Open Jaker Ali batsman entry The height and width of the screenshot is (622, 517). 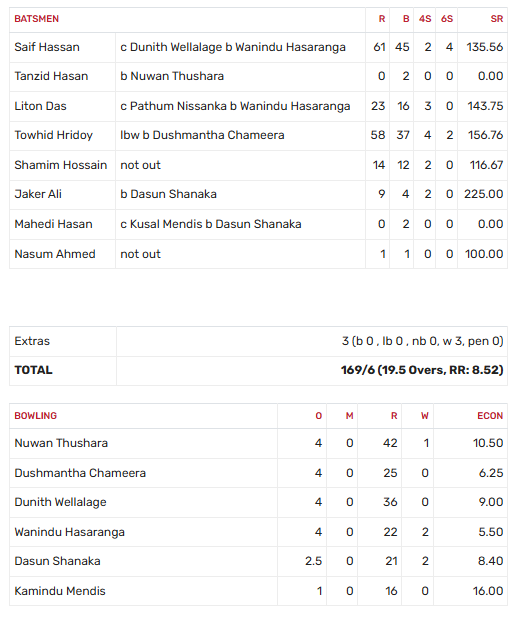pos(38,194)
